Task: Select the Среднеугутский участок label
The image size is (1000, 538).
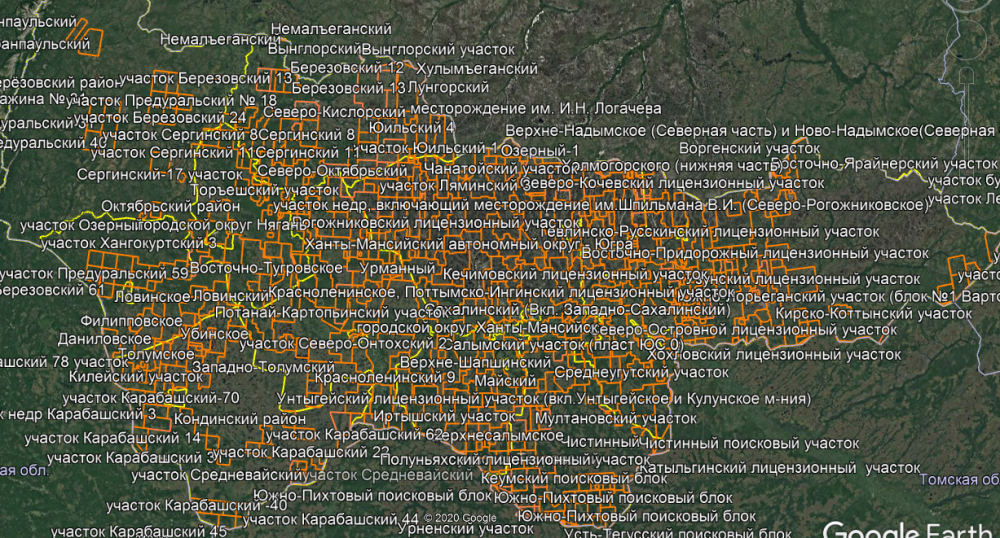Action: coord(628,372)
